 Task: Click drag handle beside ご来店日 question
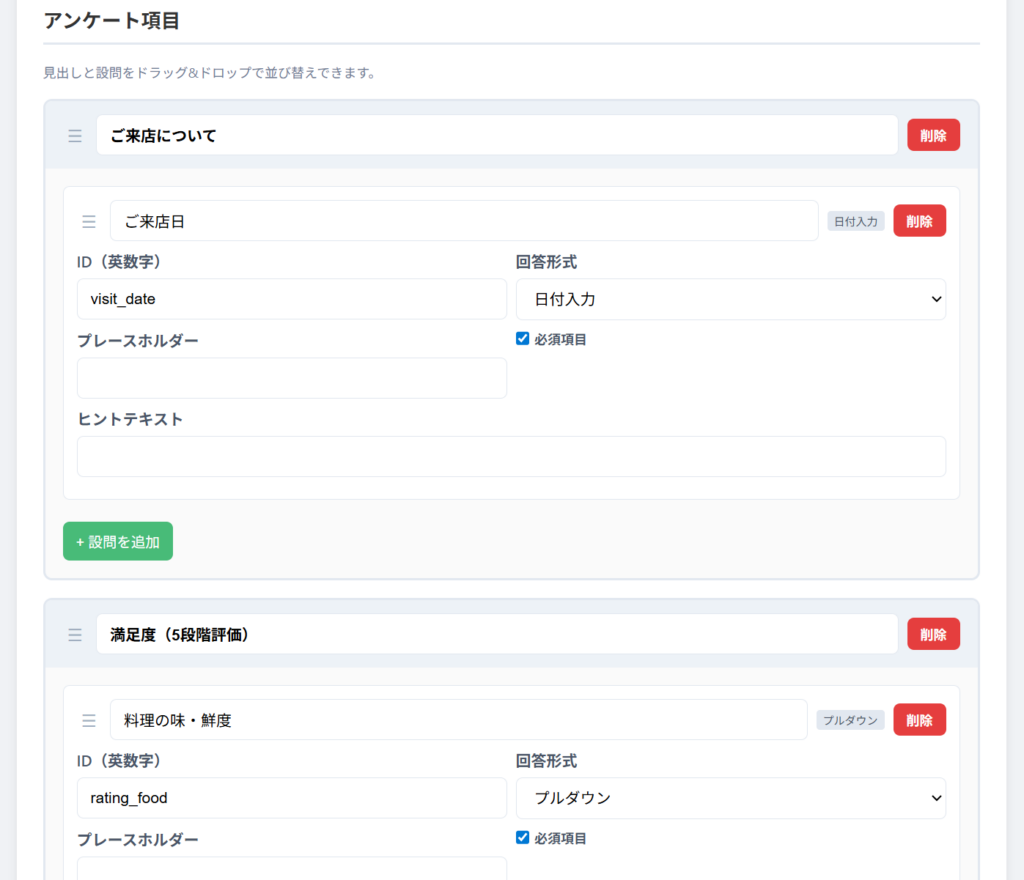[x=89, y=222]
